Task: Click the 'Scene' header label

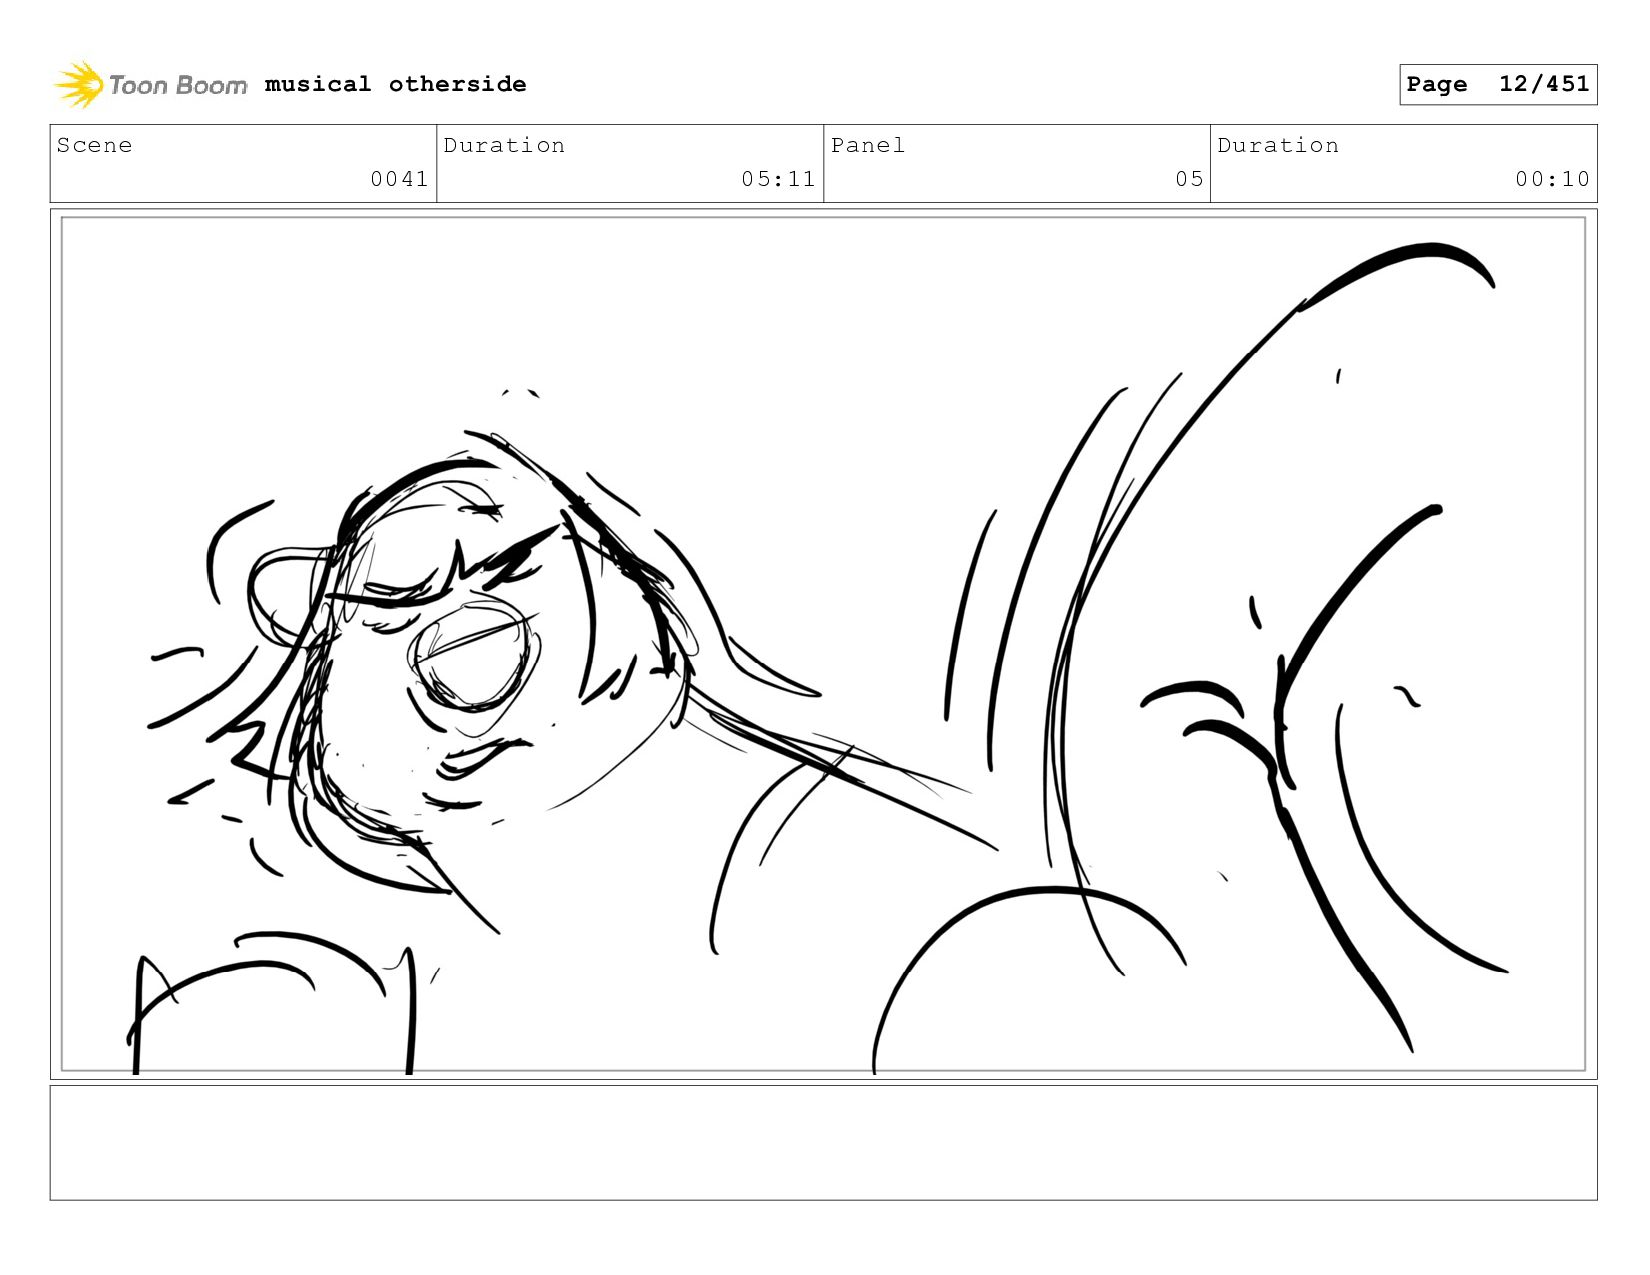Action: click(94, 145)
